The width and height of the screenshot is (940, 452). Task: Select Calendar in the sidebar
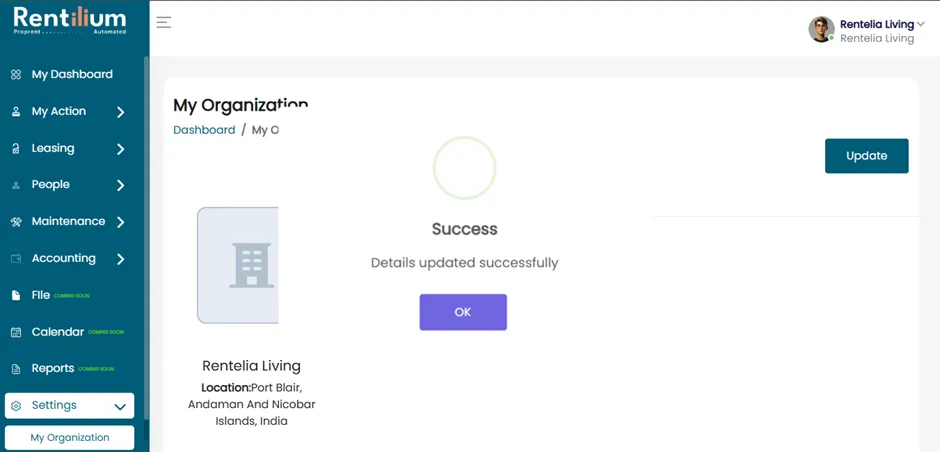pyautogui.click(x=58, y=332)
